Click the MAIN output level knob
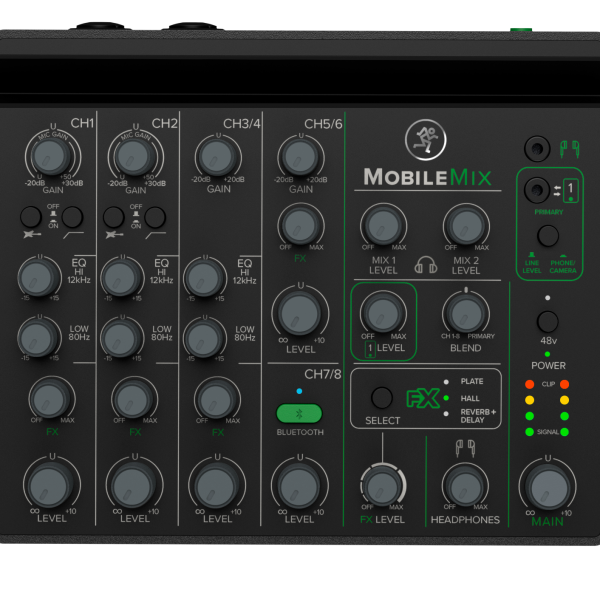Image resolution: width=600 pixels, height=600 pixels. [548, 487]
